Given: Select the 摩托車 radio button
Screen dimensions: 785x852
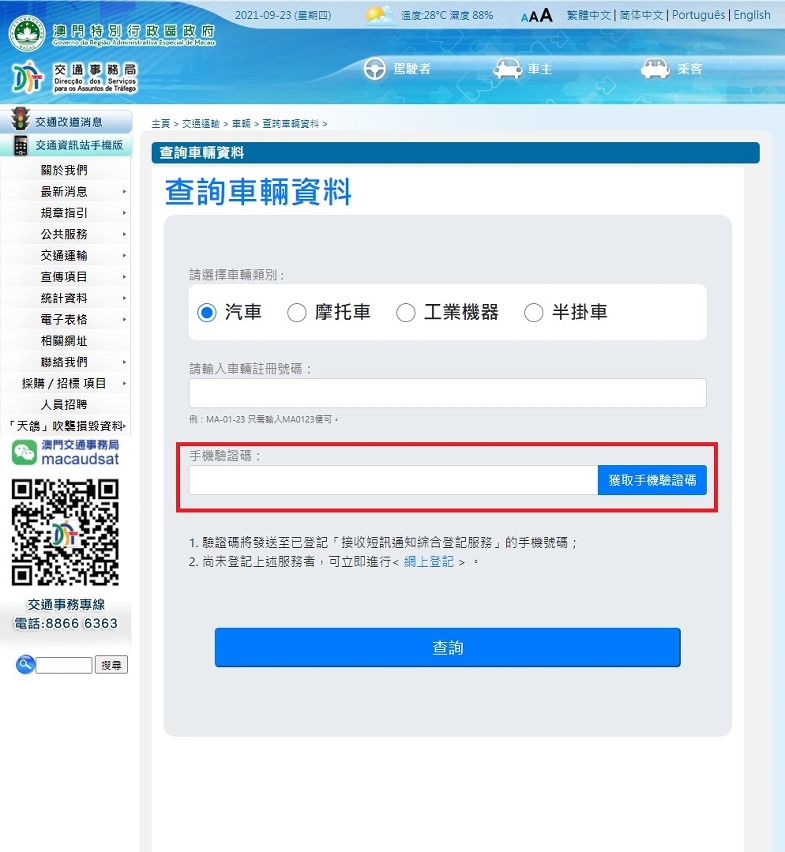Looking at the screenshot, I should 297,313.
